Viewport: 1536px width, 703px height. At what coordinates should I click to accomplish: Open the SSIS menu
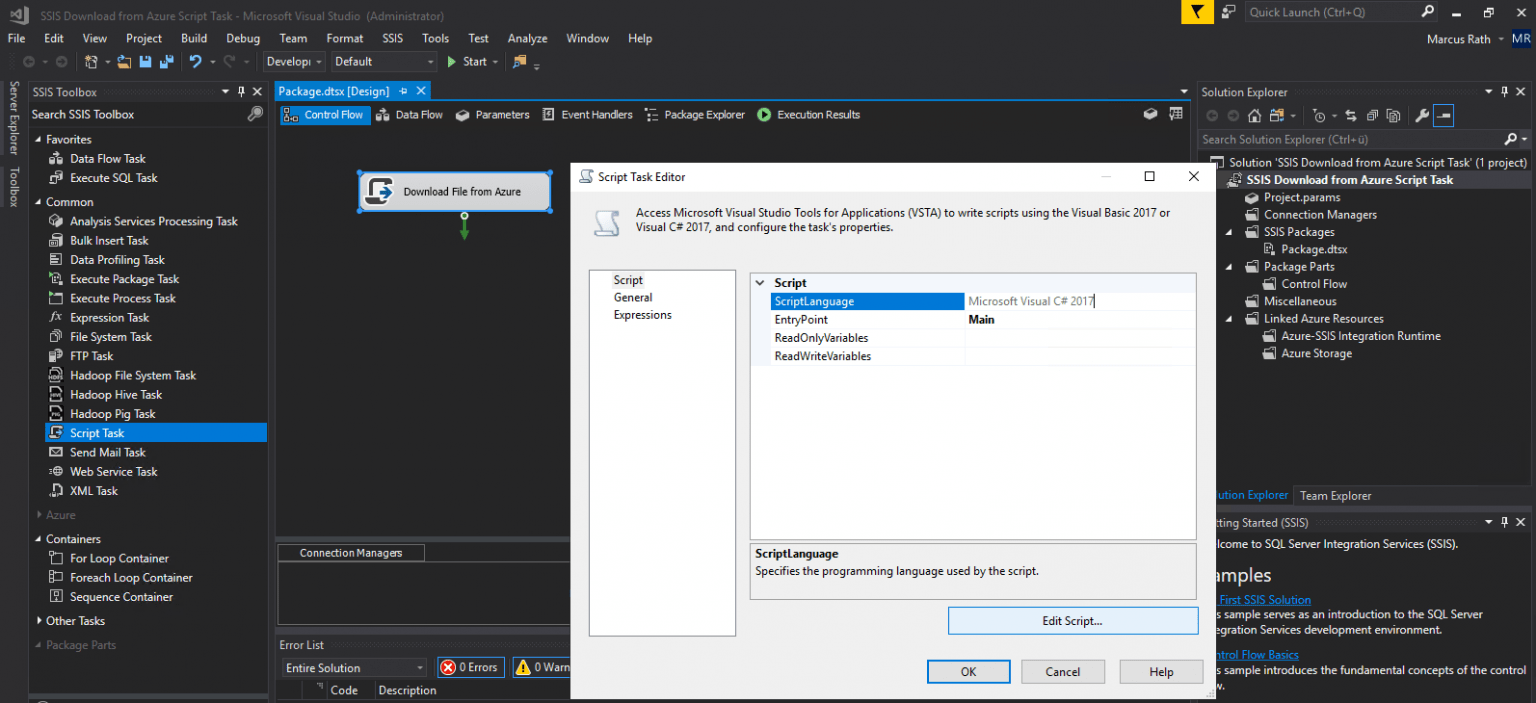point(392,38)
